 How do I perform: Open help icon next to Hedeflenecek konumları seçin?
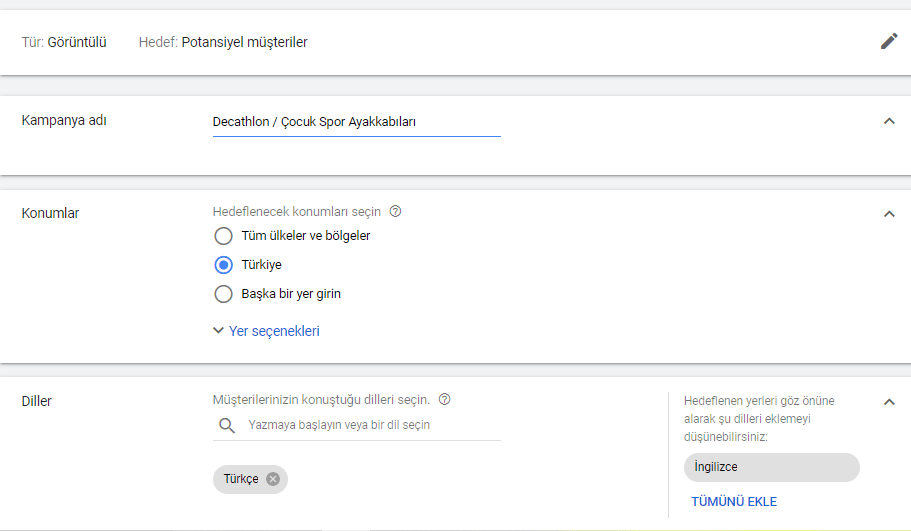coord(395,212)
